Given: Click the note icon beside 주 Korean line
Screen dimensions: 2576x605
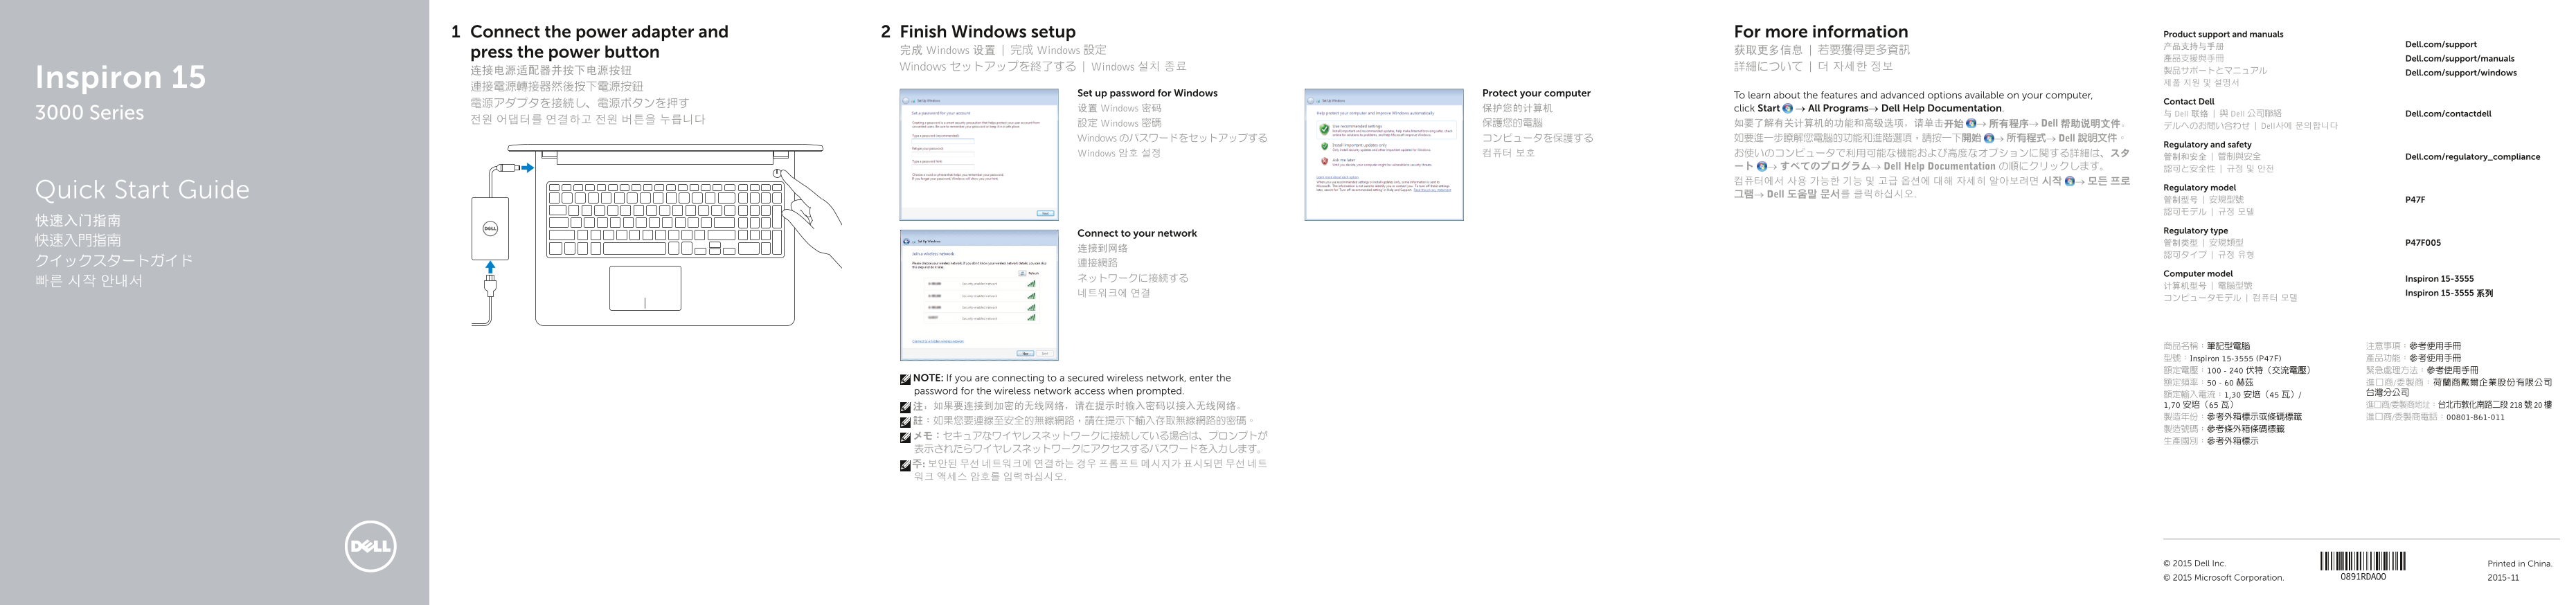Looking at the screenshot, I should (905, 465).
